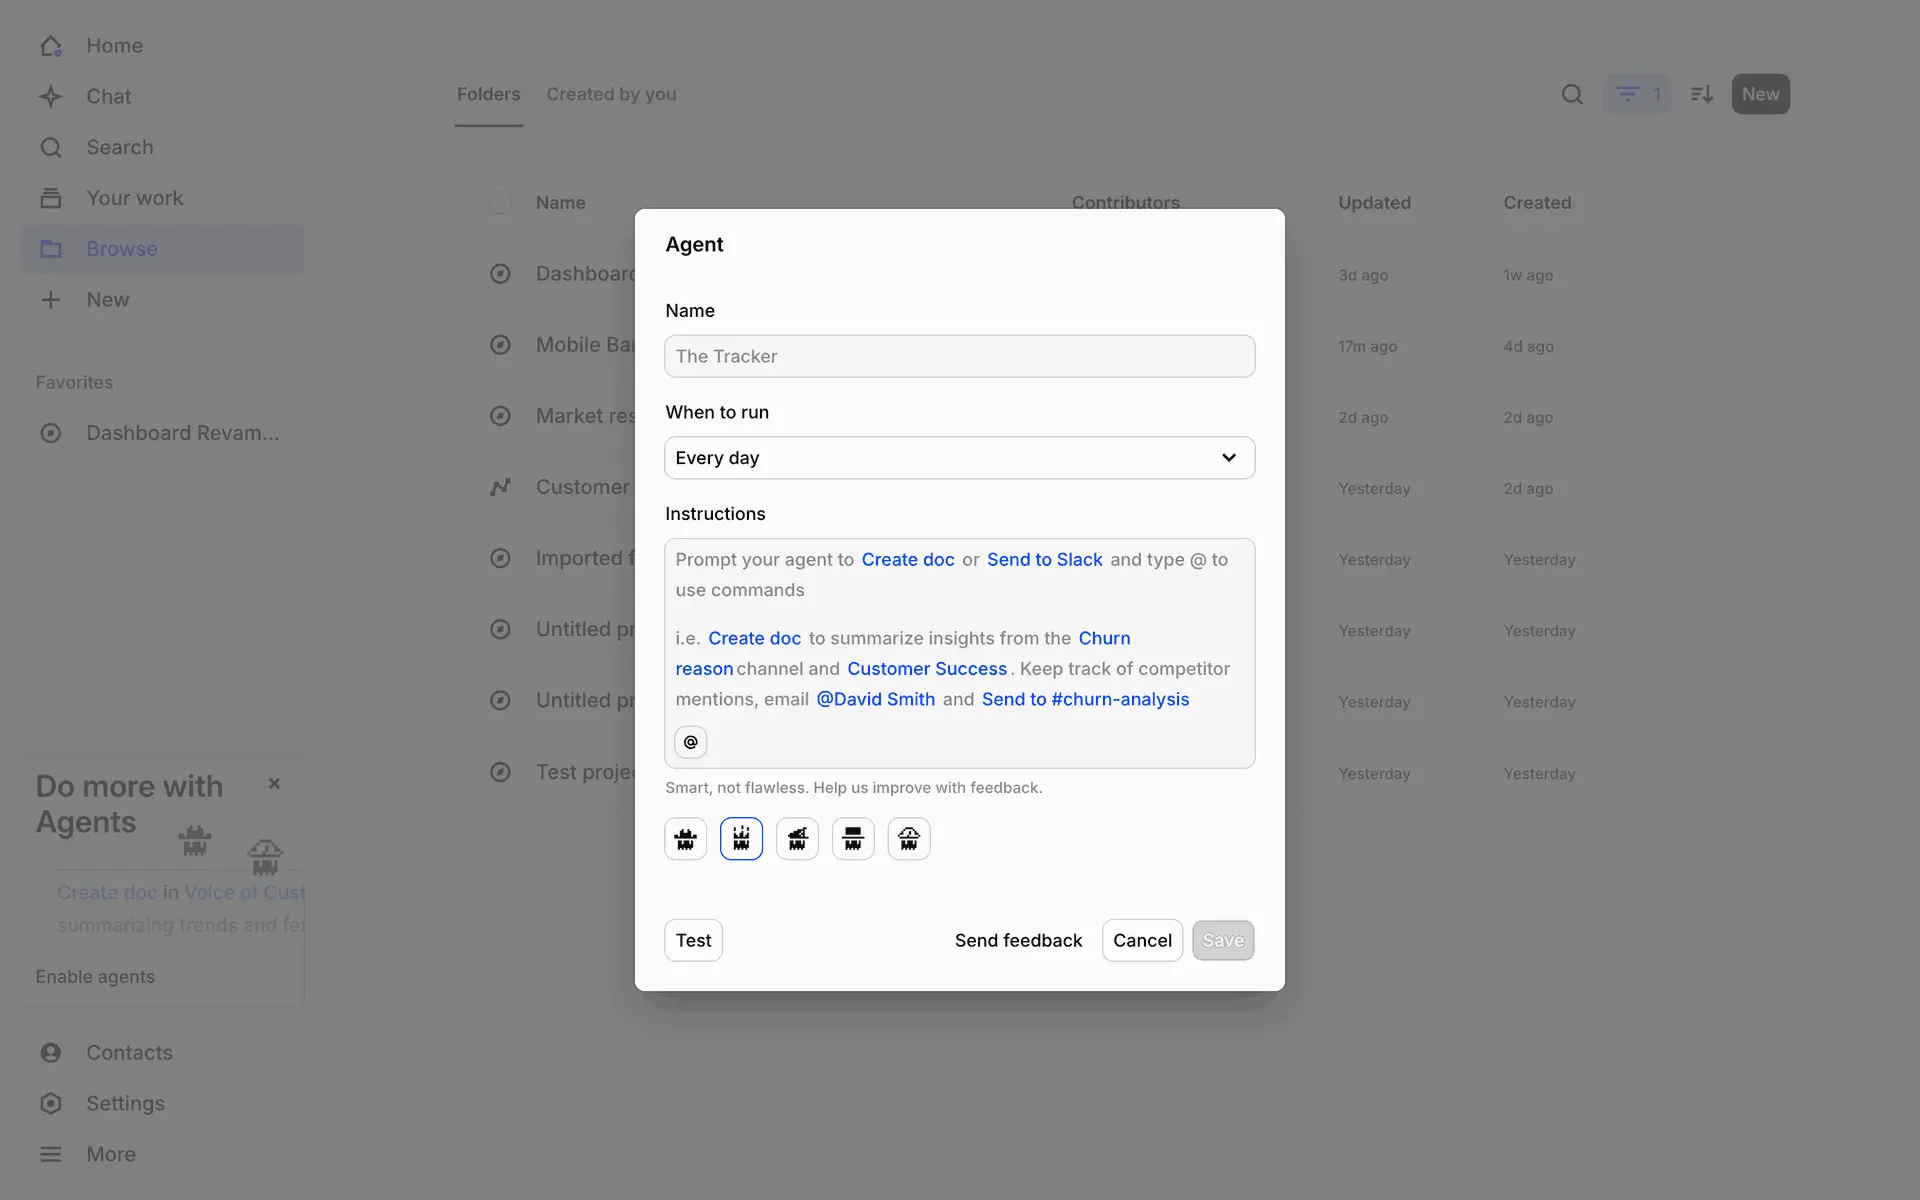Select the first agent avatar icon
Viewport: 1920px width, 1200px height.
tap(685, 839)
